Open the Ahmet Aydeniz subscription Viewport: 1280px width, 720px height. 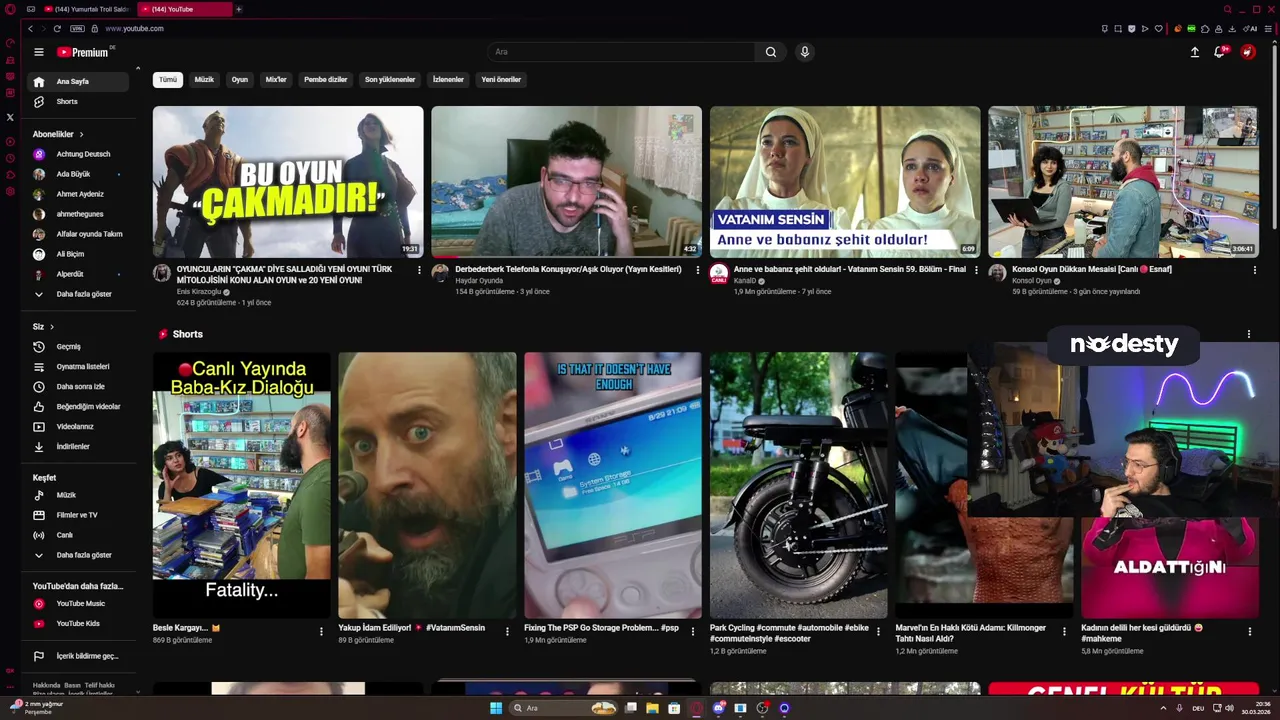[78, 194]
